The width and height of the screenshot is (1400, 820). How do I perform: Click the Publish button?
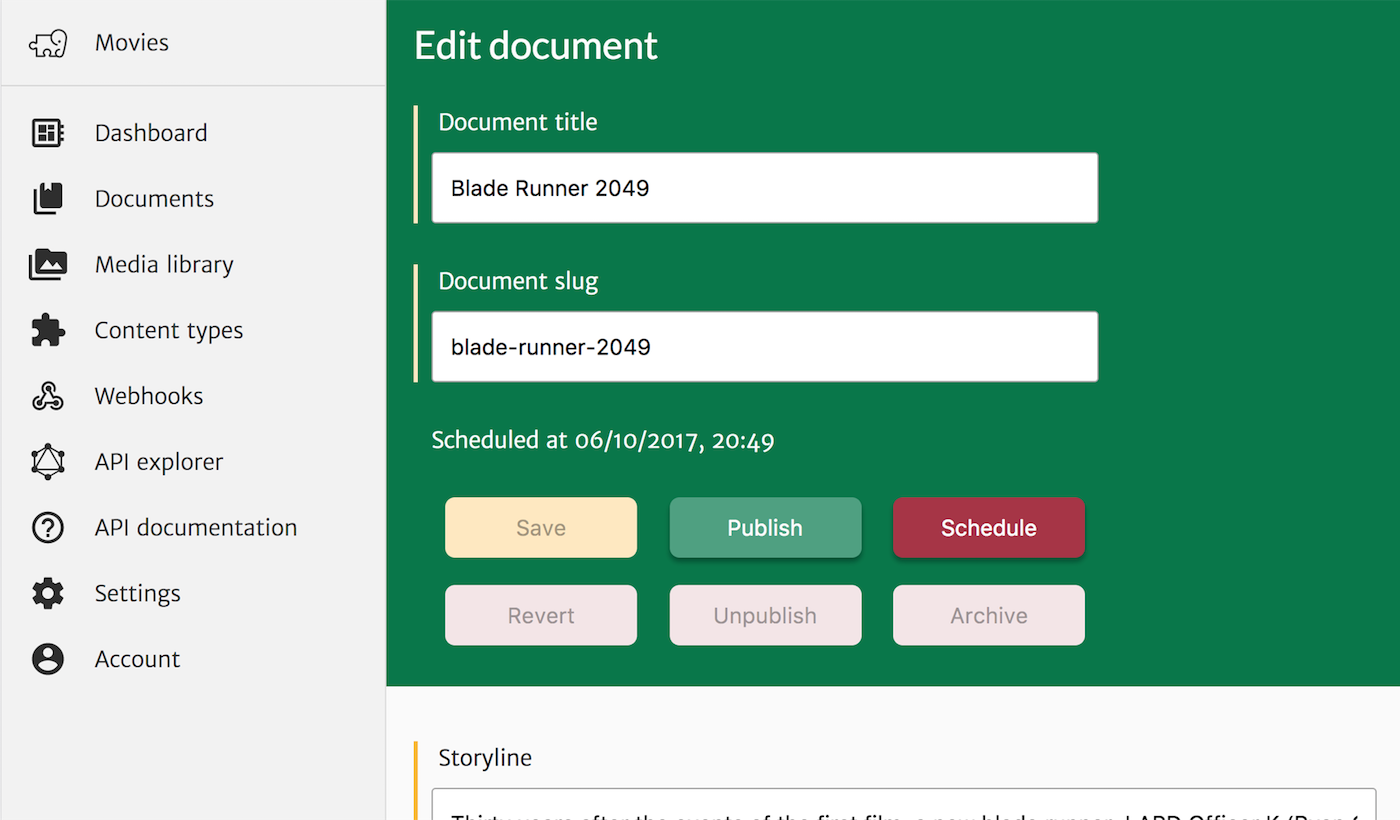tap(765, 528)
